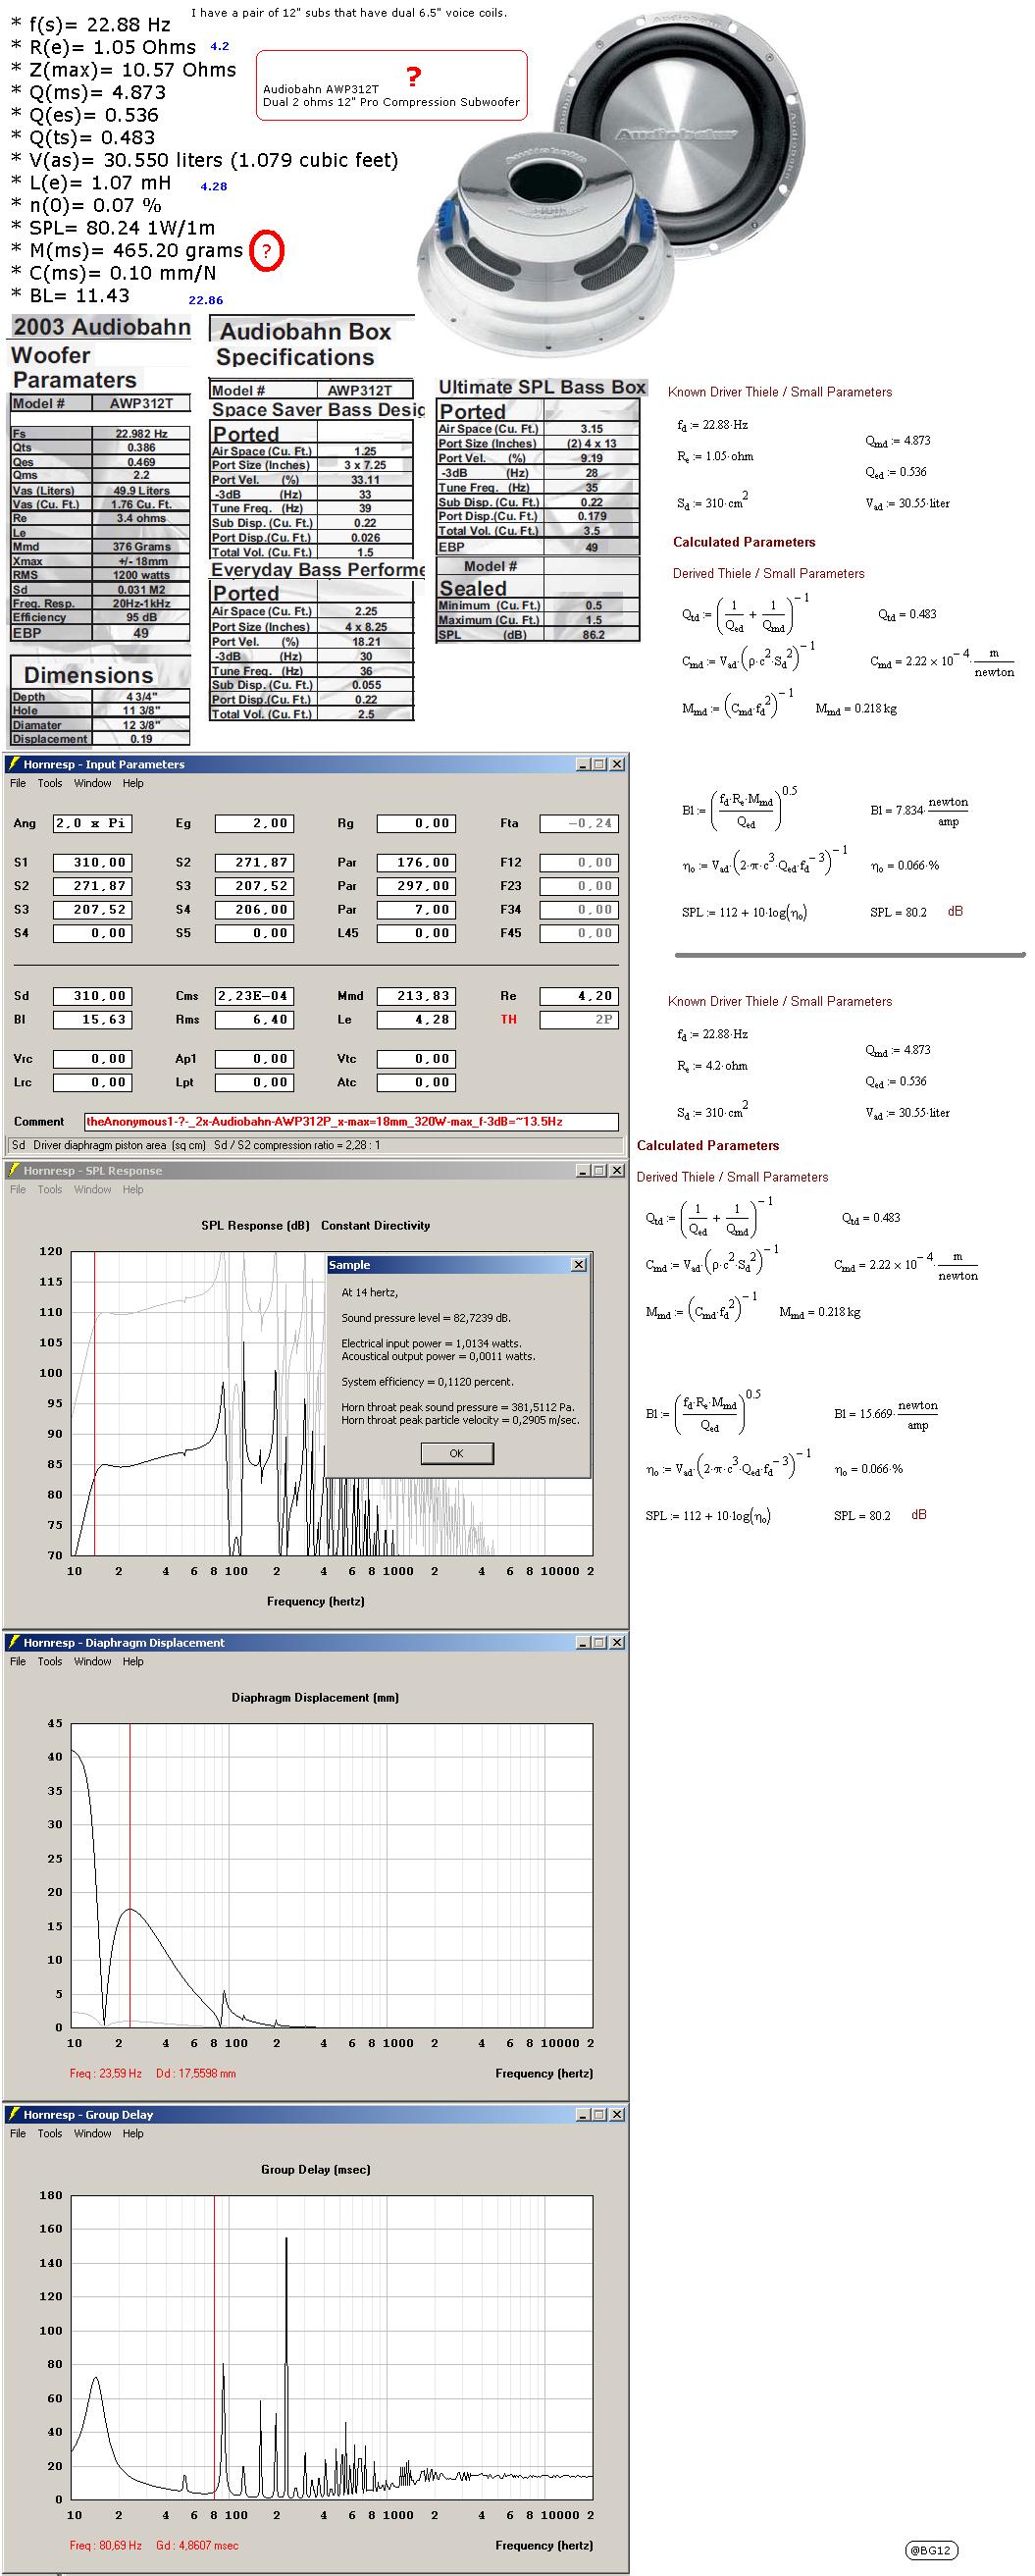Screen dimensions: 1035x2576
Task: Click OK in the Sample dialog
Action: (456, 1453)
